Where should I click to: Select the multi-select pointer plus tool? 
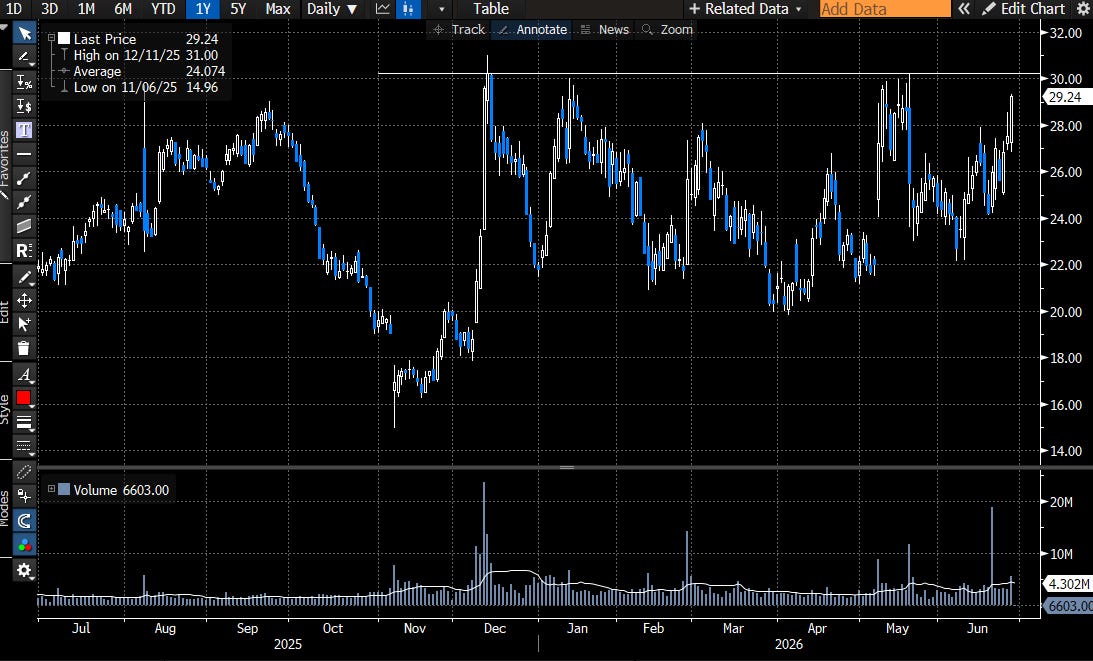24,324
